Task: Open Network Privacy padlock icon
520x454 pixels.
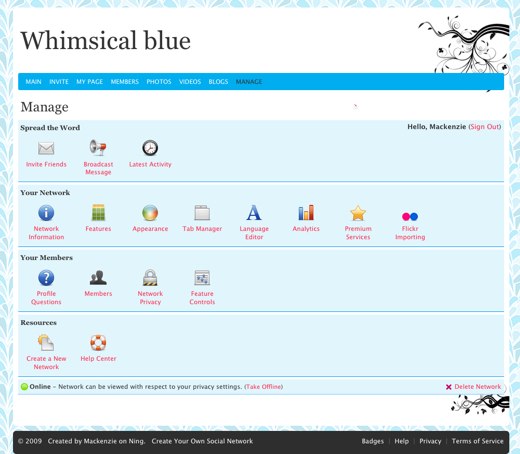Action: pyautogui.click(x=150, y=277)
